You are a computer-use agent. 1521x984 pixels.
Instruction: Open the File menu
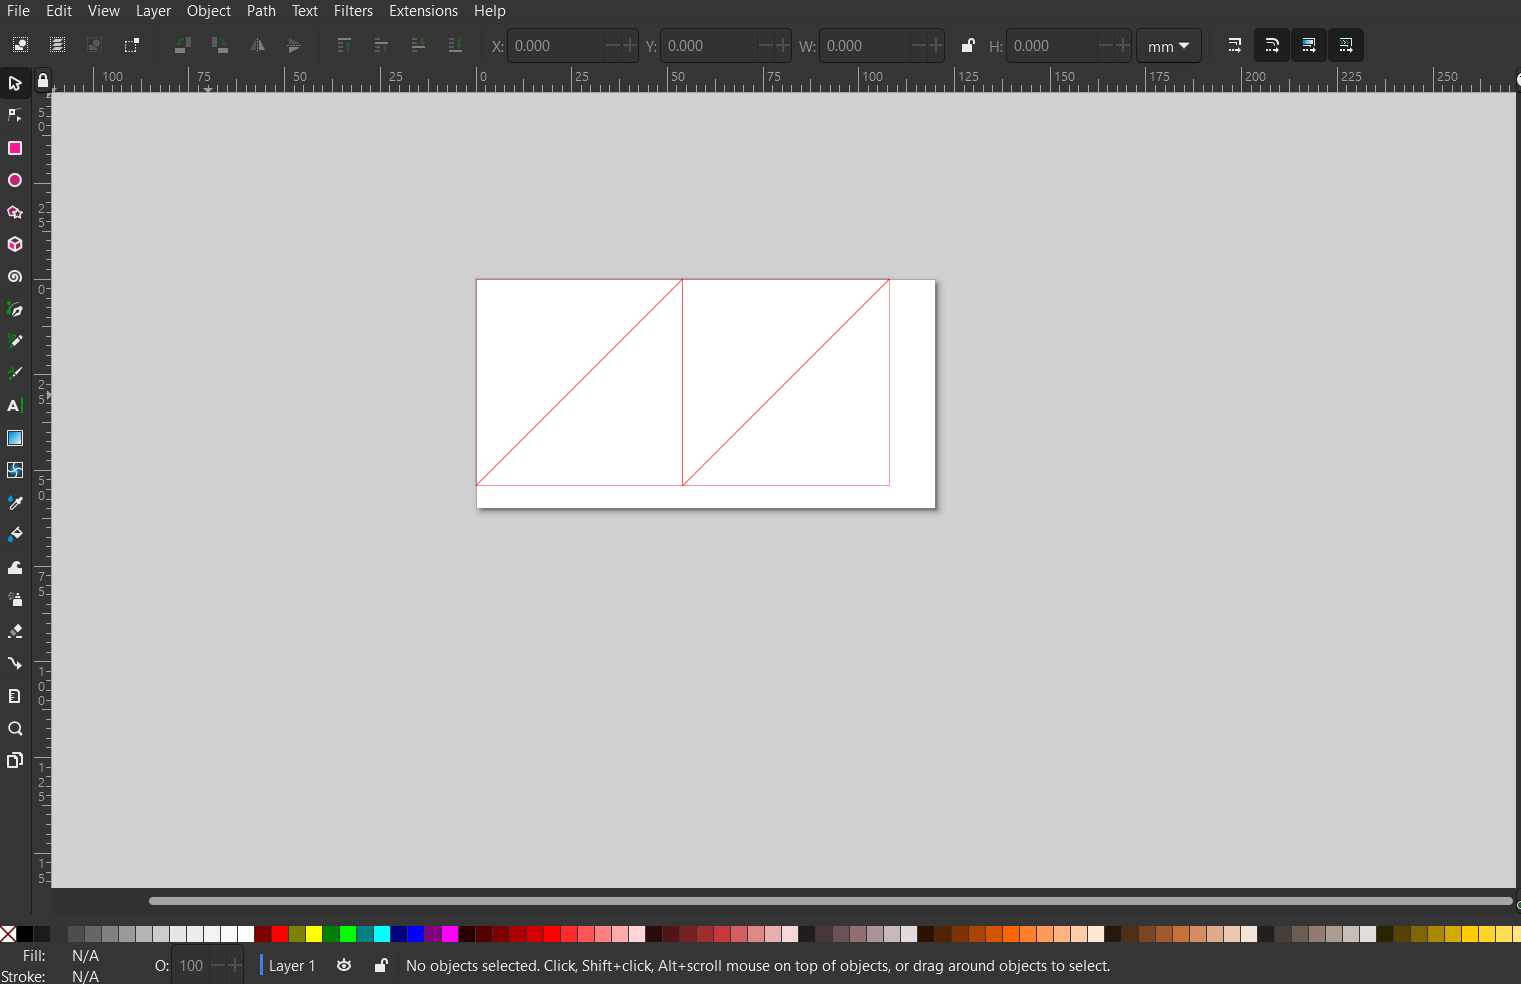(18, 11)
